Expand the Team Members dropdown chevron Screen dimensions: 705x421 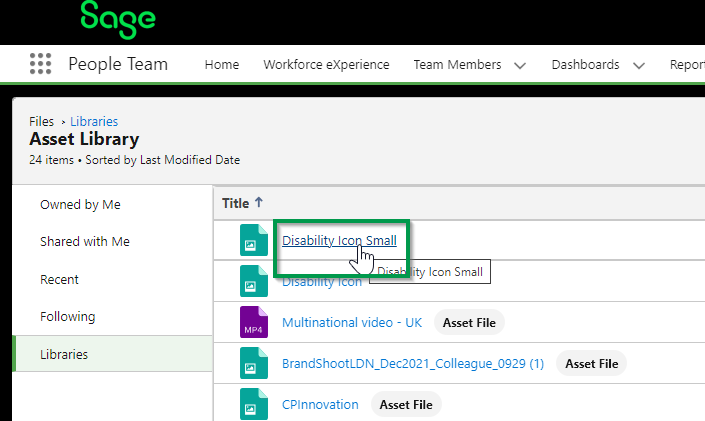pyautogui.click(x=520, y=65)
